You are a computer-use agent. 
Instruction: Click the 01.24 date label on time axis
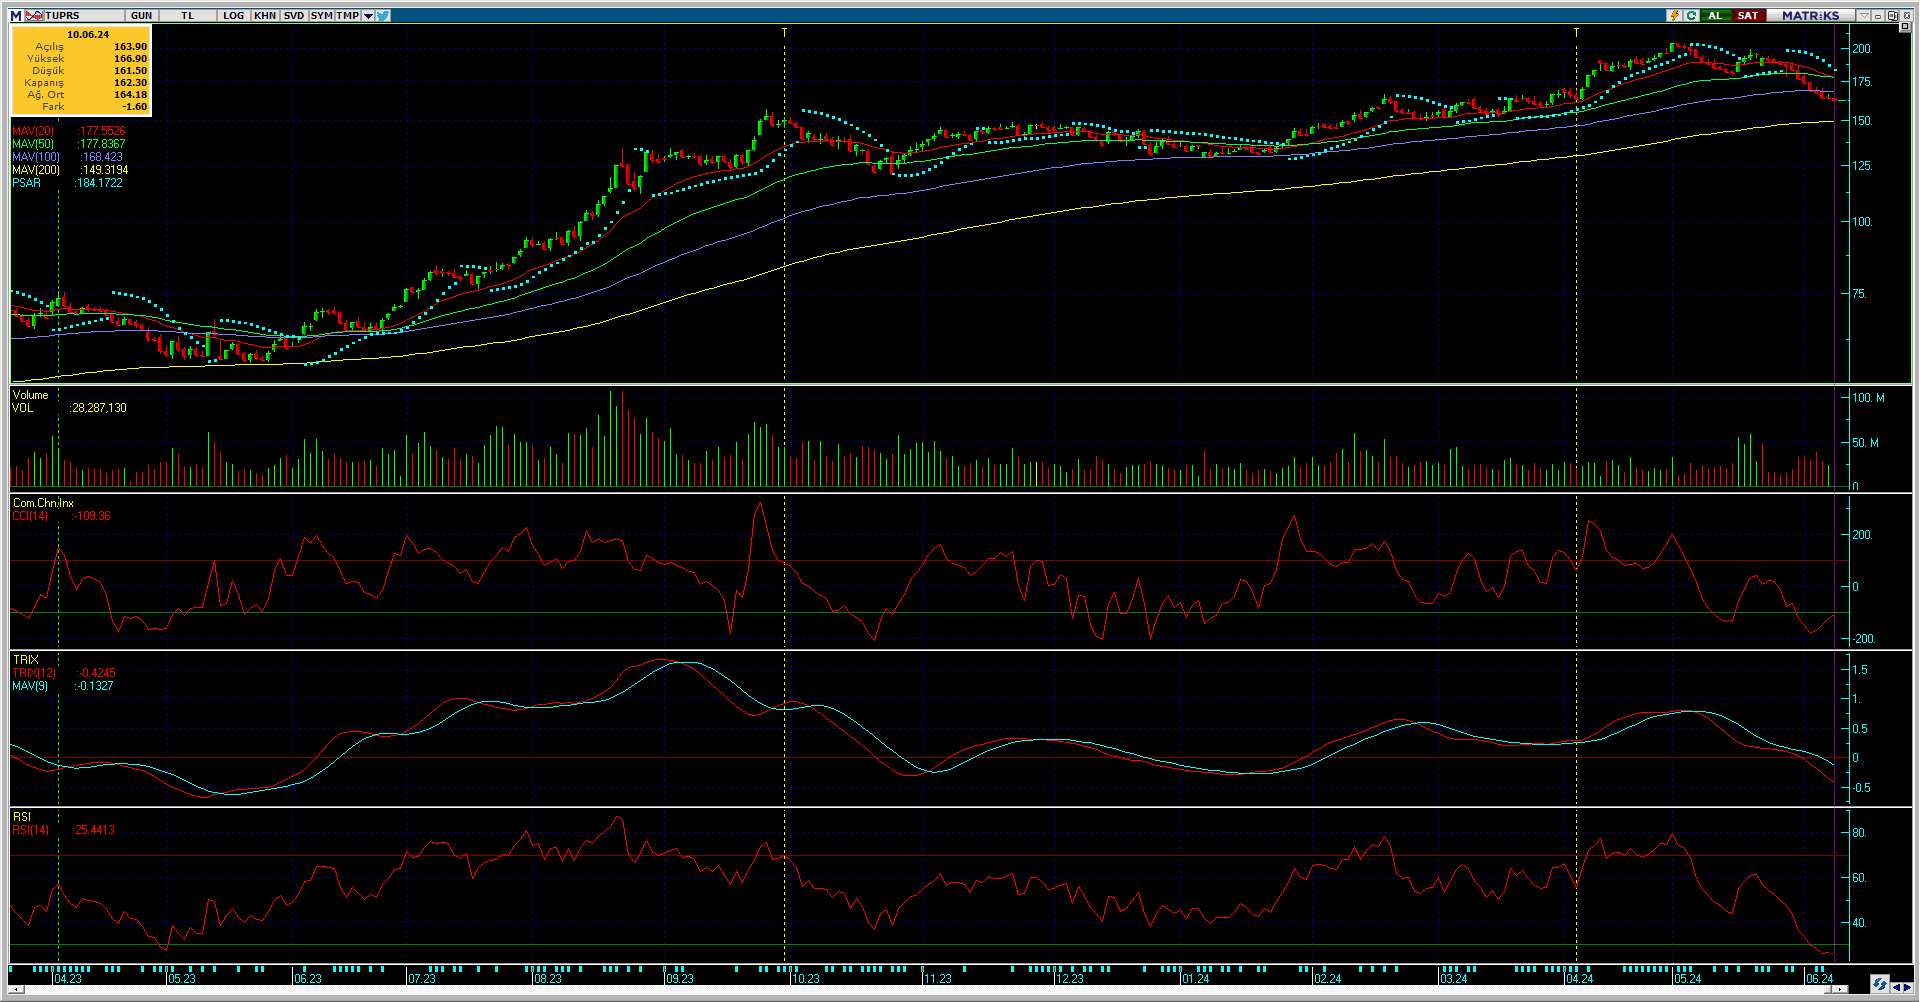[x=1195, y=978]
